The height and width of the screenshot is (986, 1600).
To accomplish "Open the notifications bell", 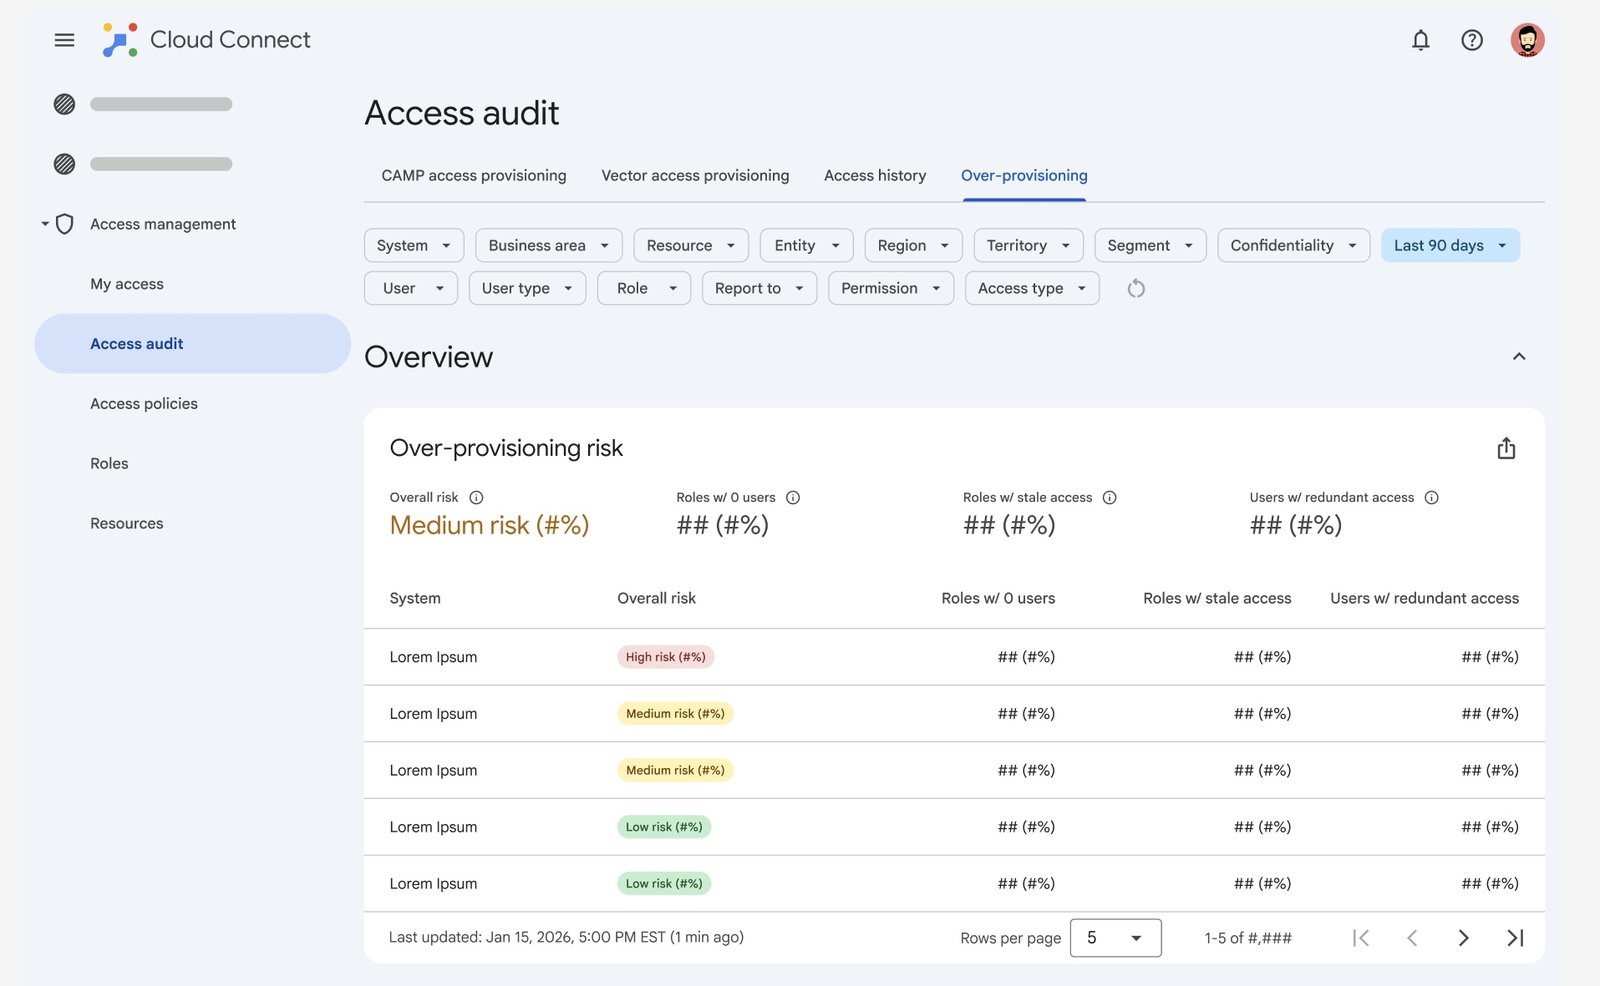I will 1420,40.
